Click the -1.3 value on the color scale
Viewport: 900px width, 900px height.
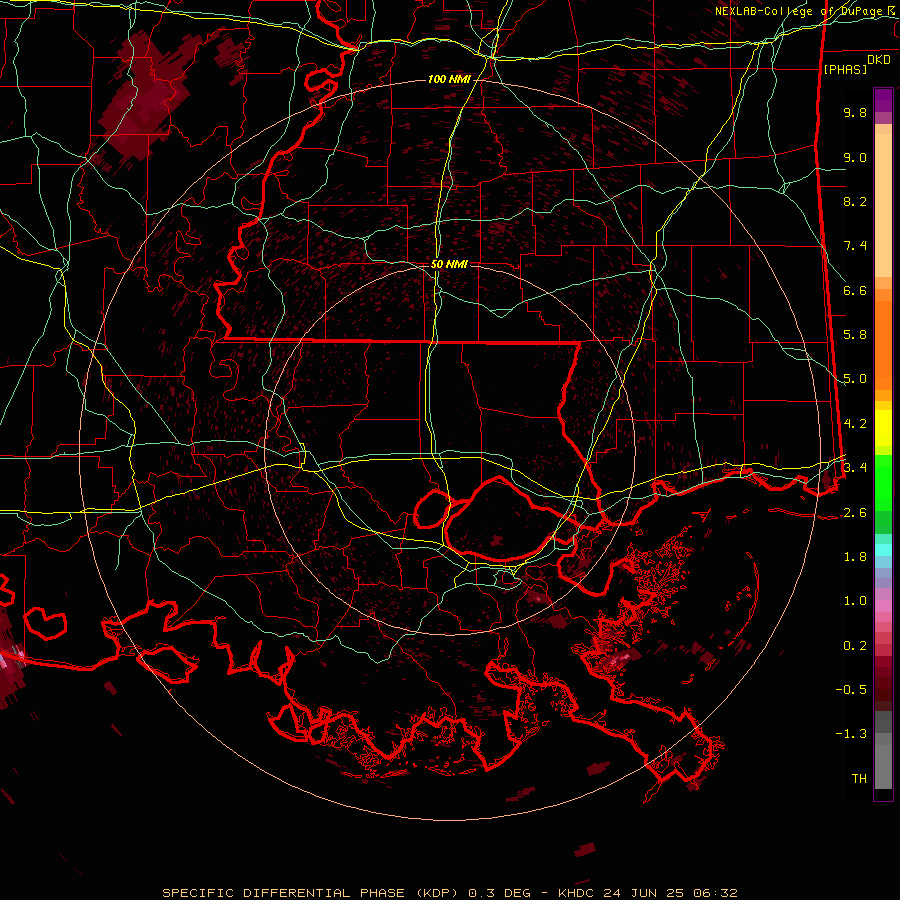click(851, 734)
